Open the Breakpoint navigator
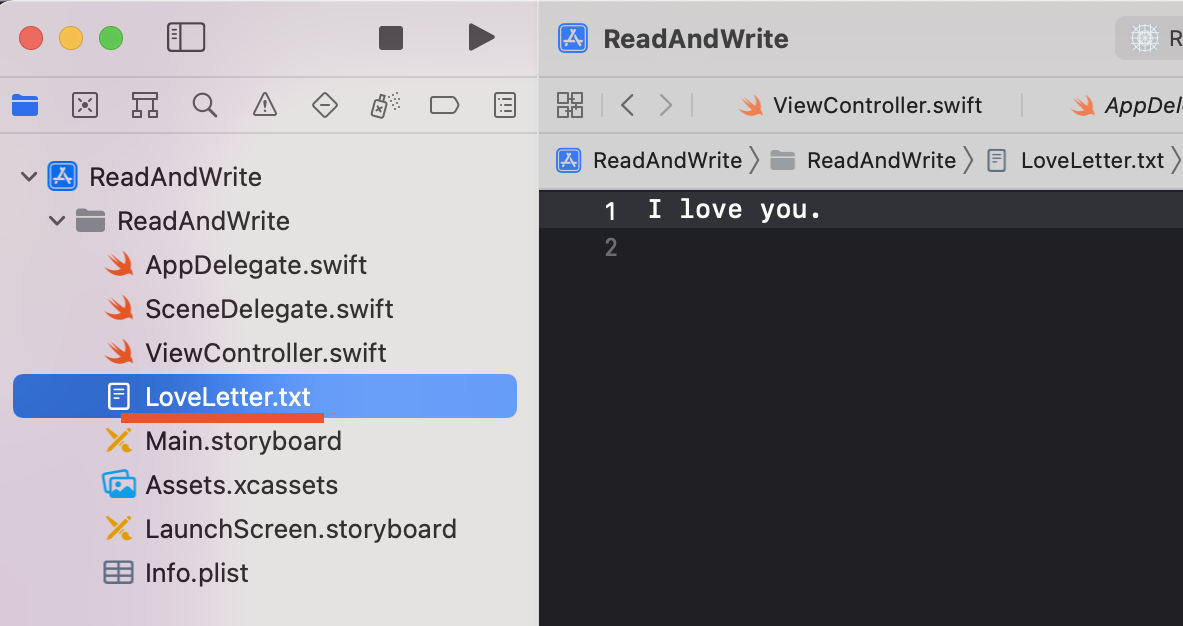Viewport: 1183px width, 626px height. [444, 105]
